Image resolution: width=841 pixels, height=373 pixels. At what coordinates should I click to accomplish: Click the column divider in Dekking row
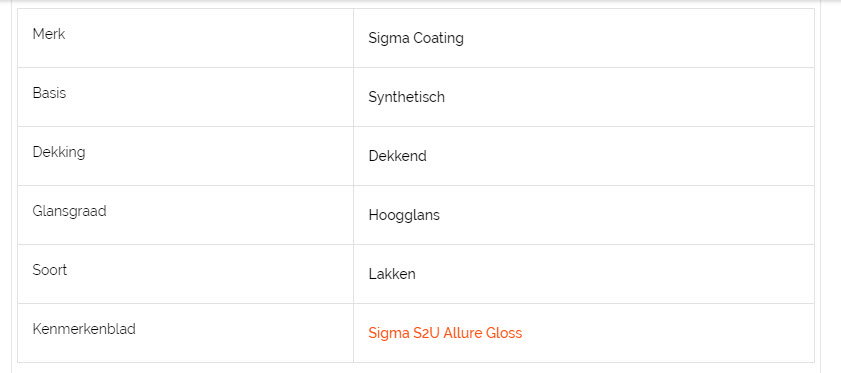[353, 156]
